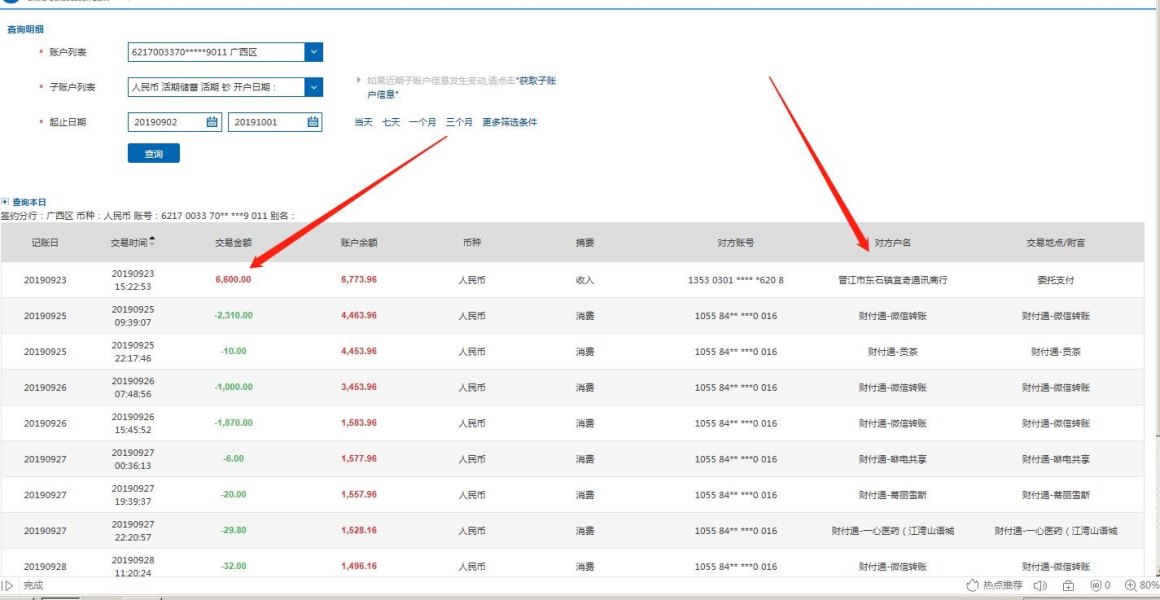Click the 币种 column header
Image resolution: width=1160 pixels, height=600 pixels.
pos(472,243)
